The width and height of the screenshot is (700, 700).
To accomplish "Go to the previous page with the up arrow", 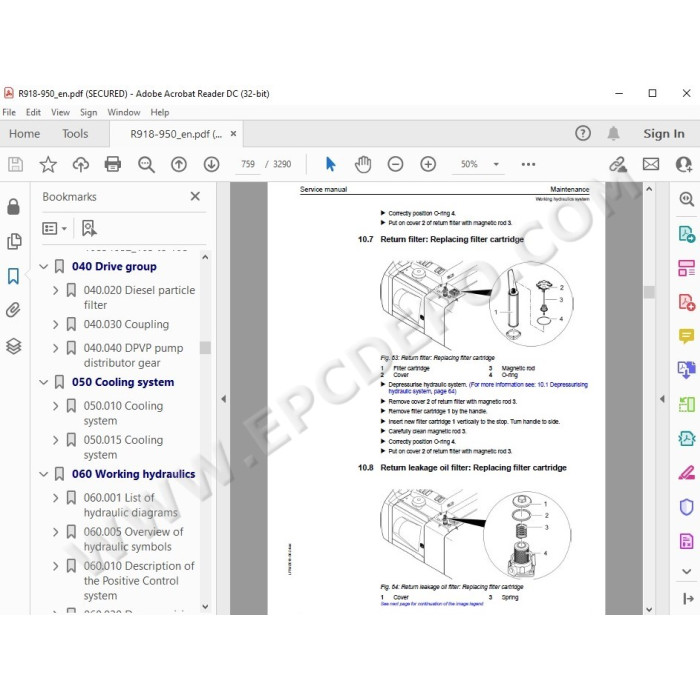I will (179, 164).
